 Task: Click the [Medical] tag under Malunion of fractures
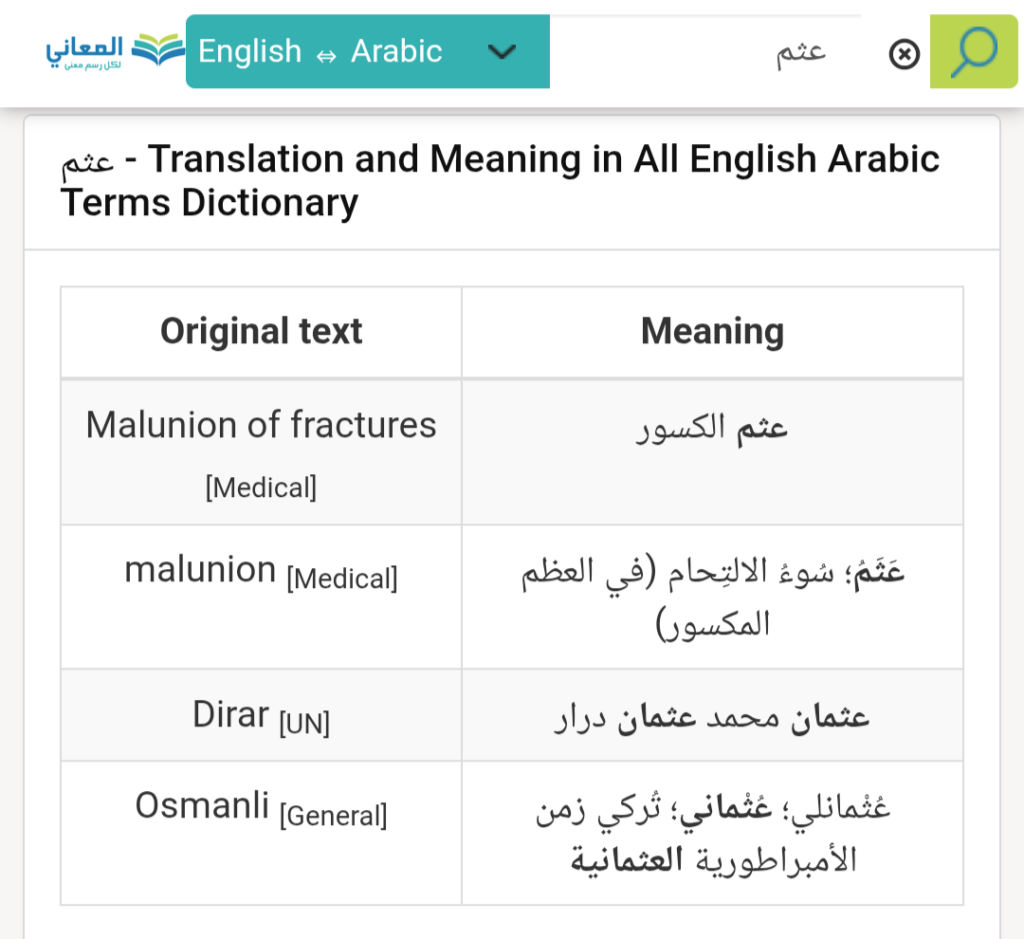(x=261, y=488)
